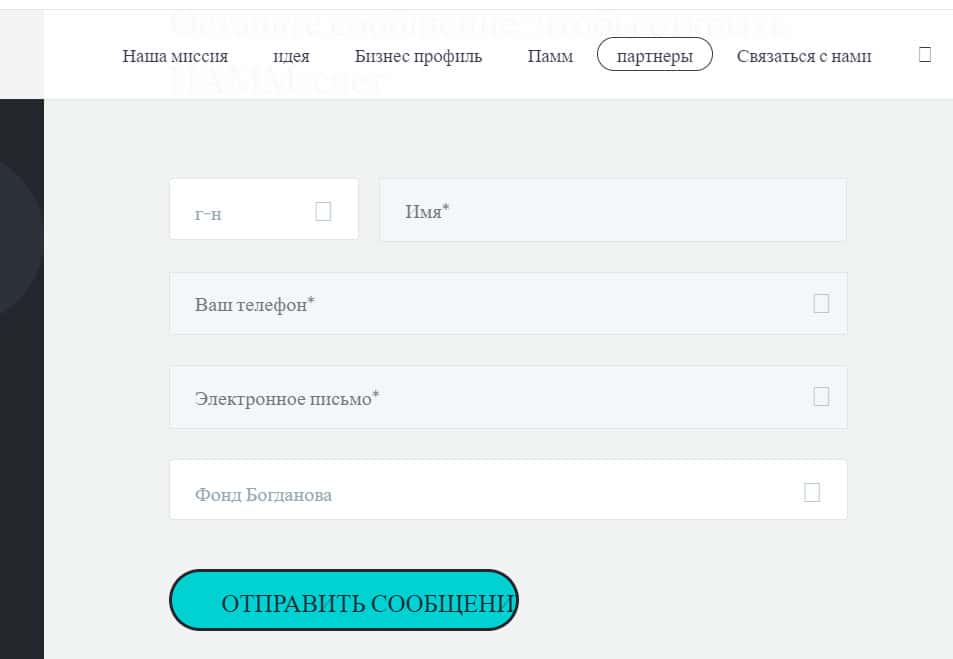953x659 pixels.
Task: Click the icon at the right of Фонд Богданова
Action: 812,492
